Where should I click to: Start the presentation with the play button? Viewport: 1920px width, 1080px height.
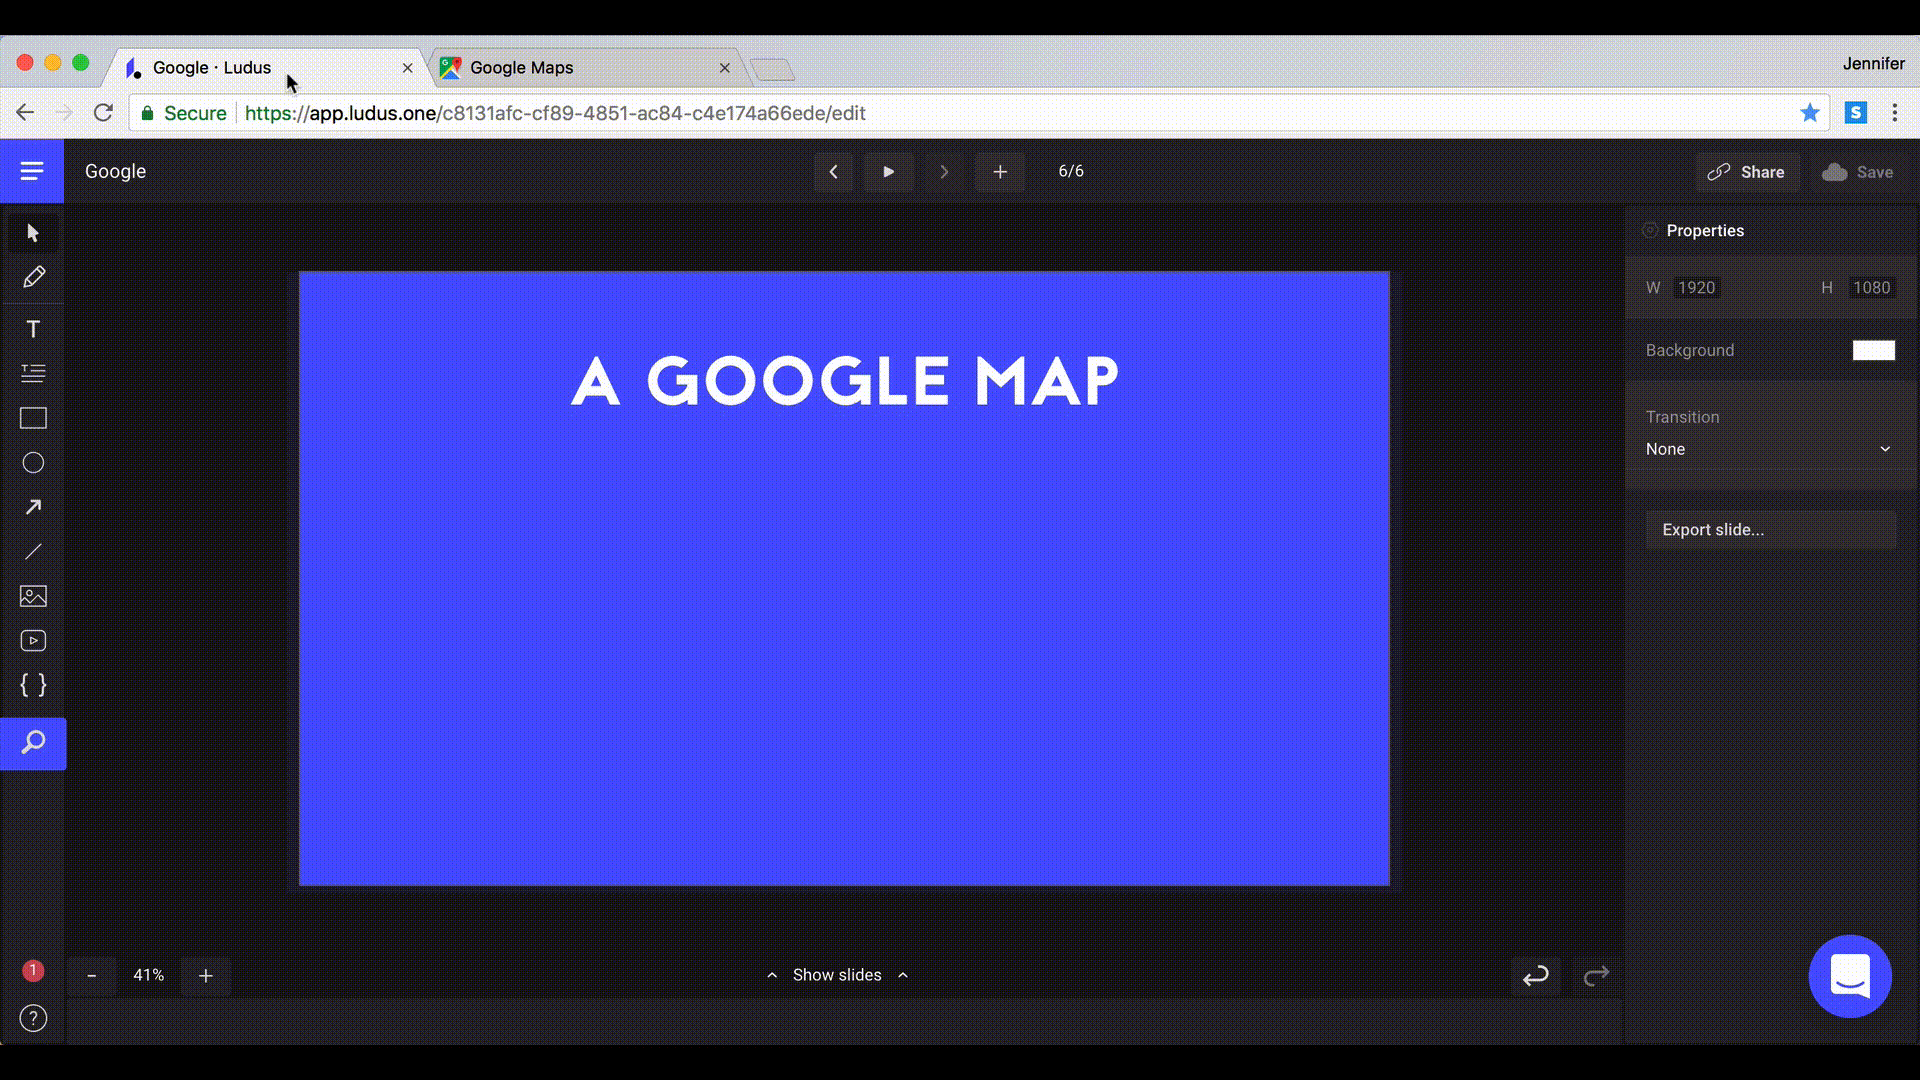pos(888,171)
